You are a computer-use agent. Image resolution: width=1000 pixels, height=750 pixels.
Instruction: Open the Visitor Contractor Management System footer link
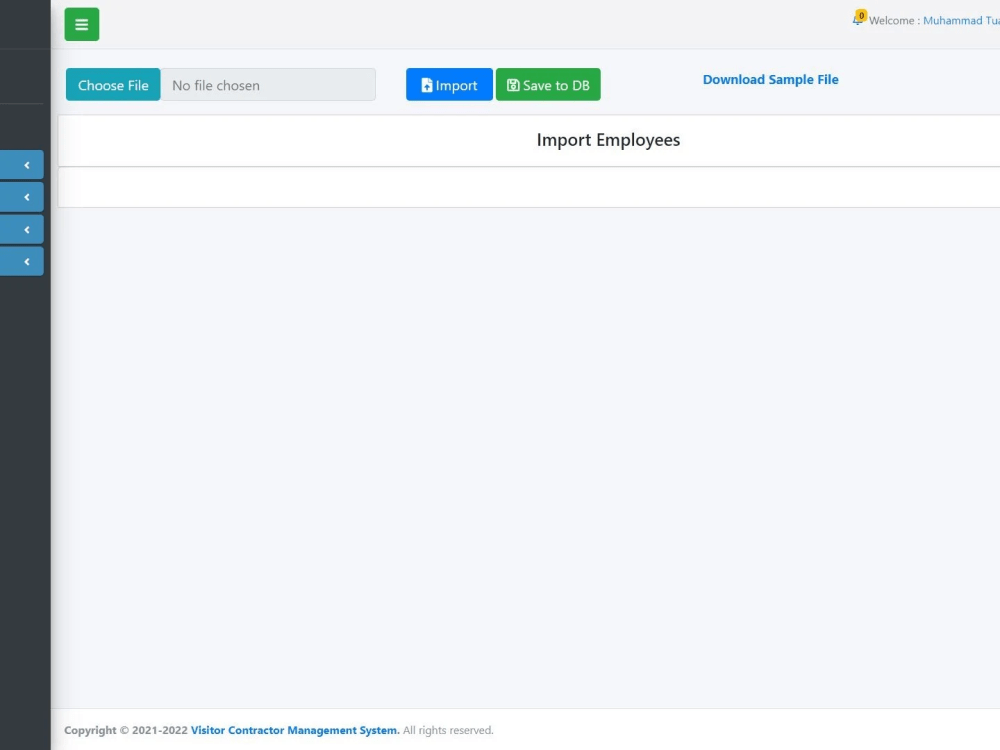294,730
